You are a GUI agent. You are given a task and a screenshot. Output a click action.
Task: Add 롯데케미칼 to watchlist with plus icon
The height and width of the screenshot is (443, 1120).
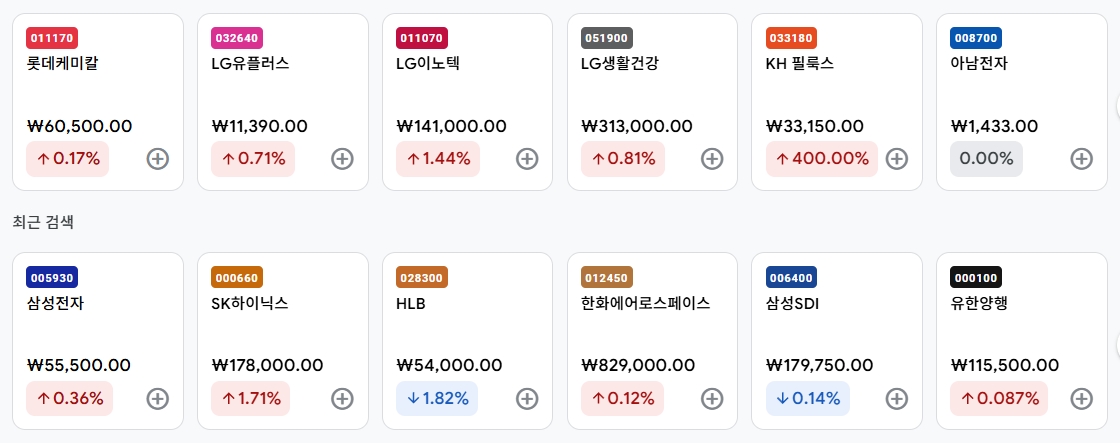coord(158,159)
